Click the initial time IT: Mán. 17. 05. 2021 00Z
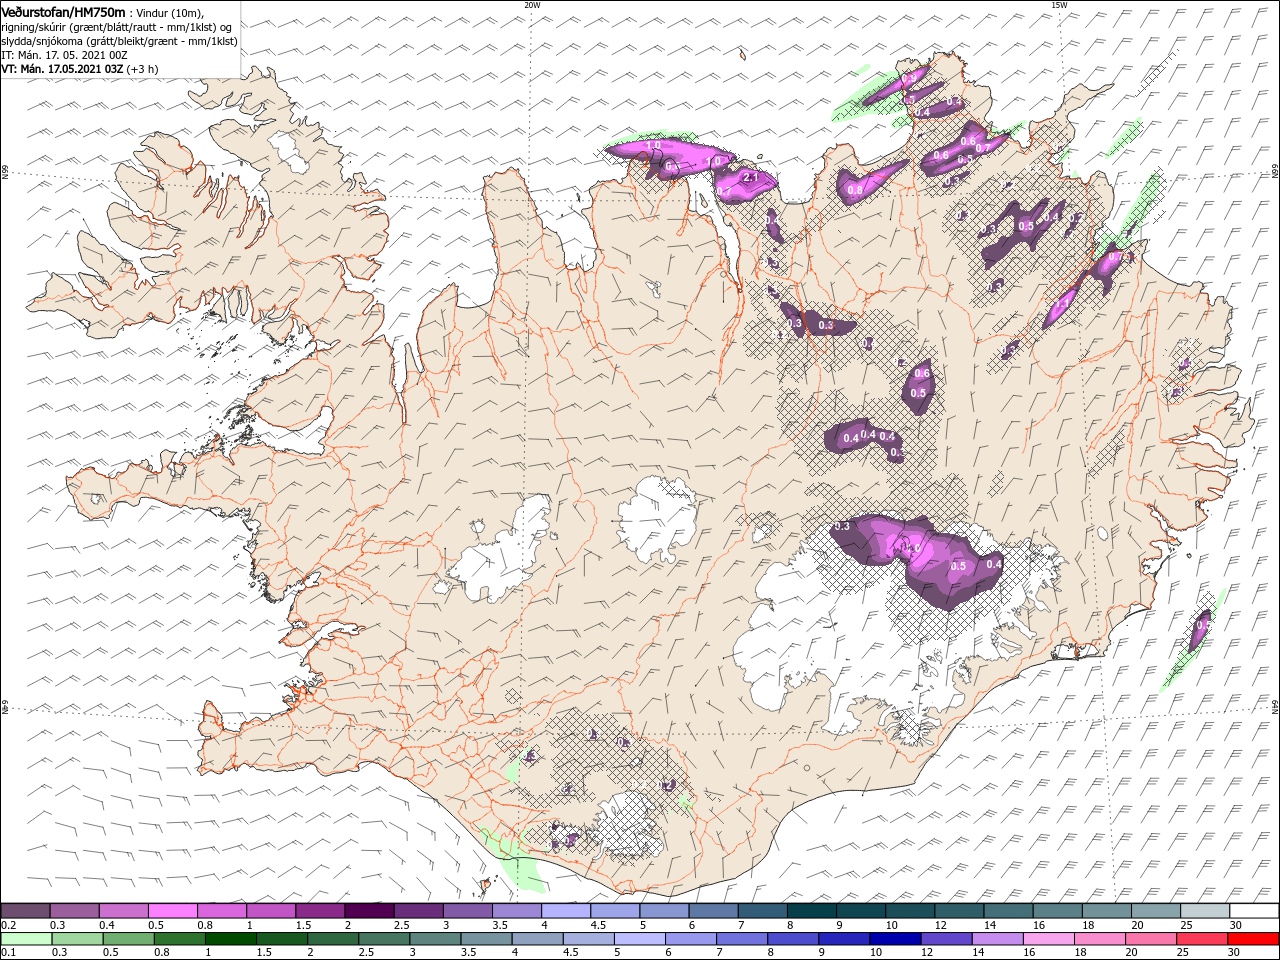The height and width of the screenshot is (960, 1280). point(66,55)
